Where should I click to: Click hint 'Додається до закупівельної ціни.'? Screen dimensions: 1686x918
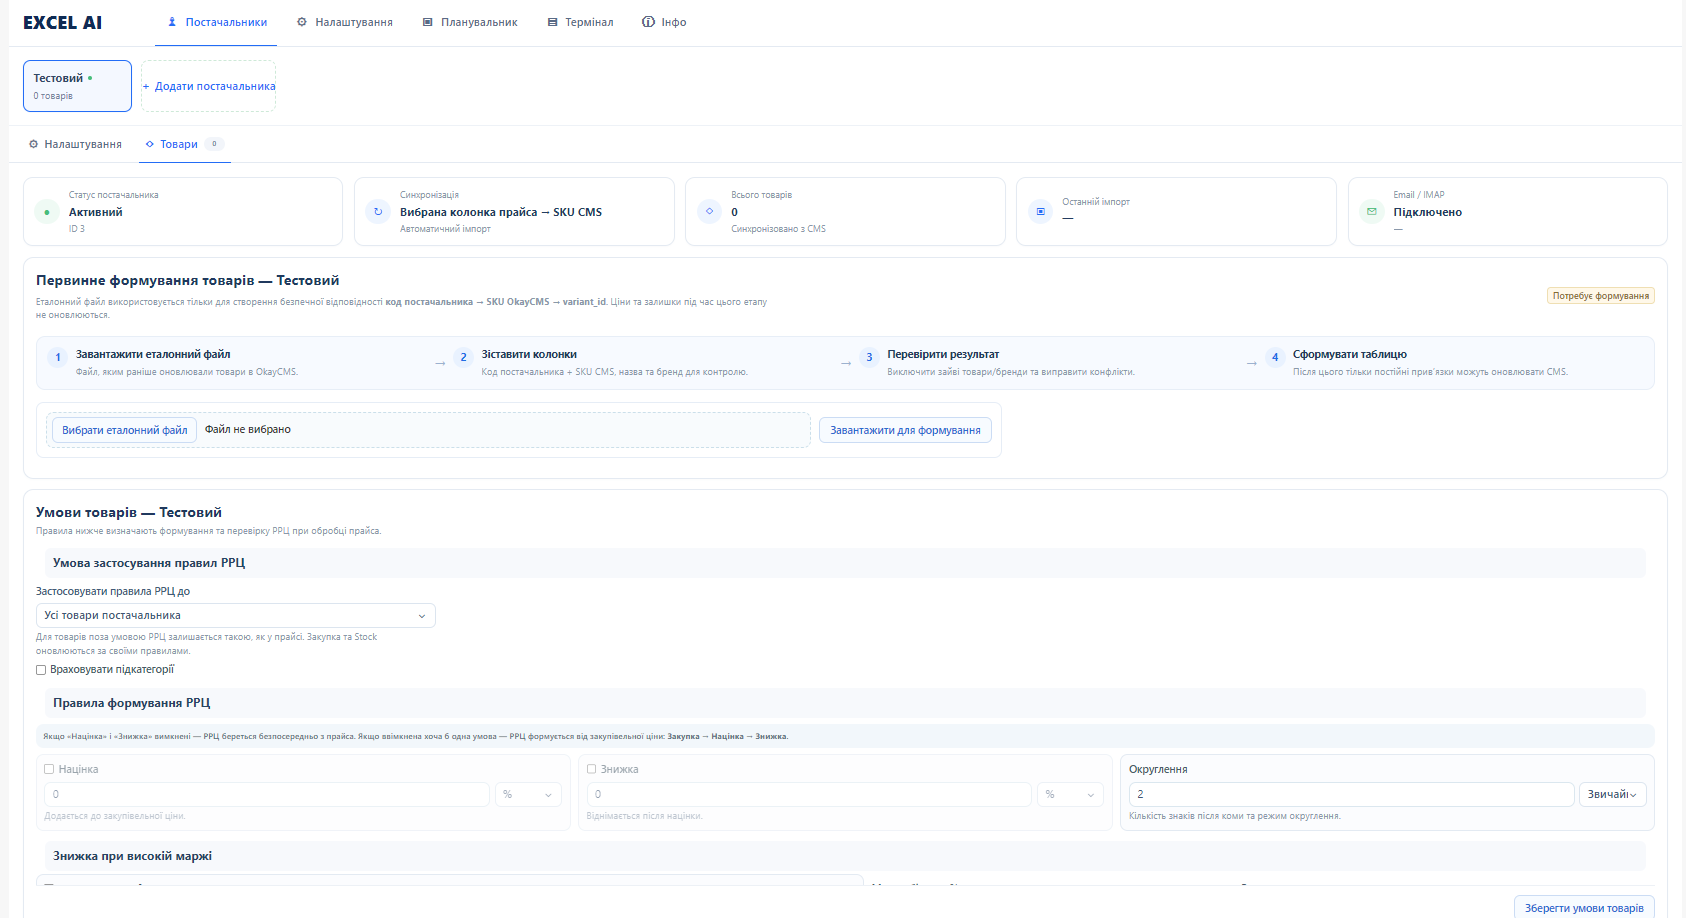click(x=115, y=816)
